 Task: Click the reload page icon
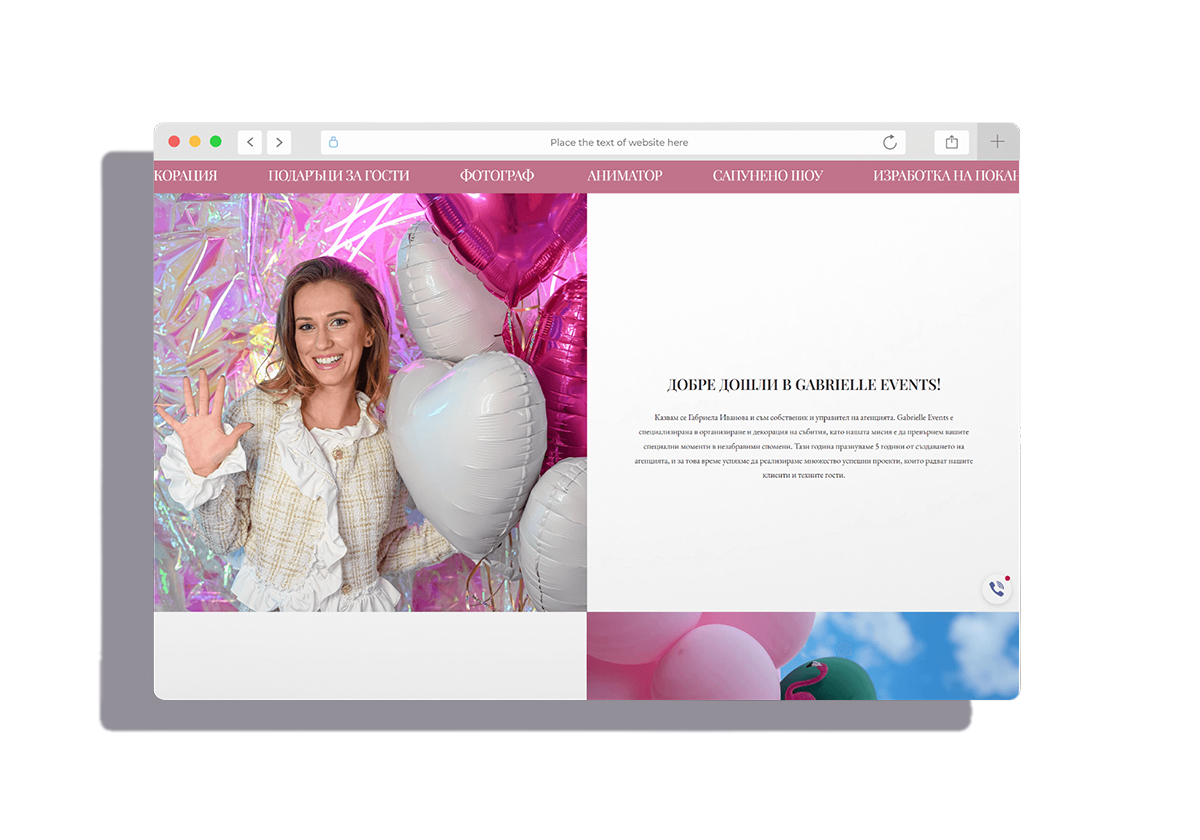click(890, 142)
